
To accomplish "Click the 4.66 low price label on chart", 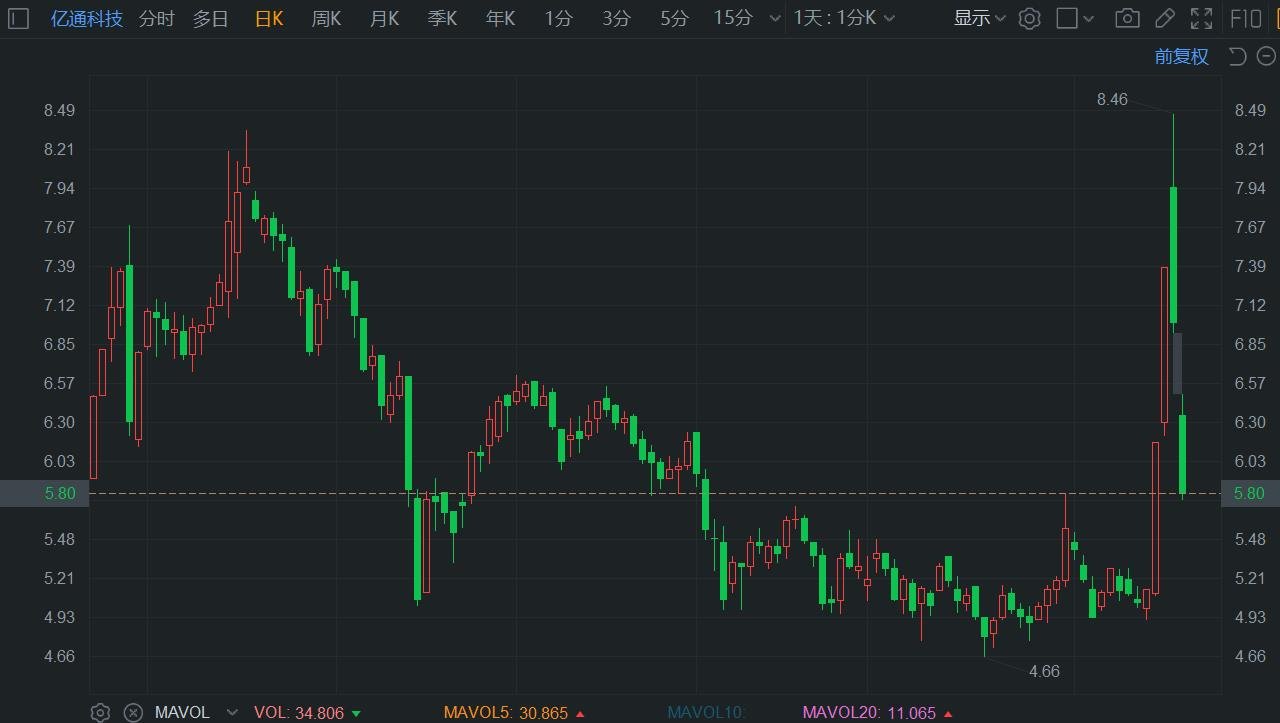I will tap(1044, 671).
